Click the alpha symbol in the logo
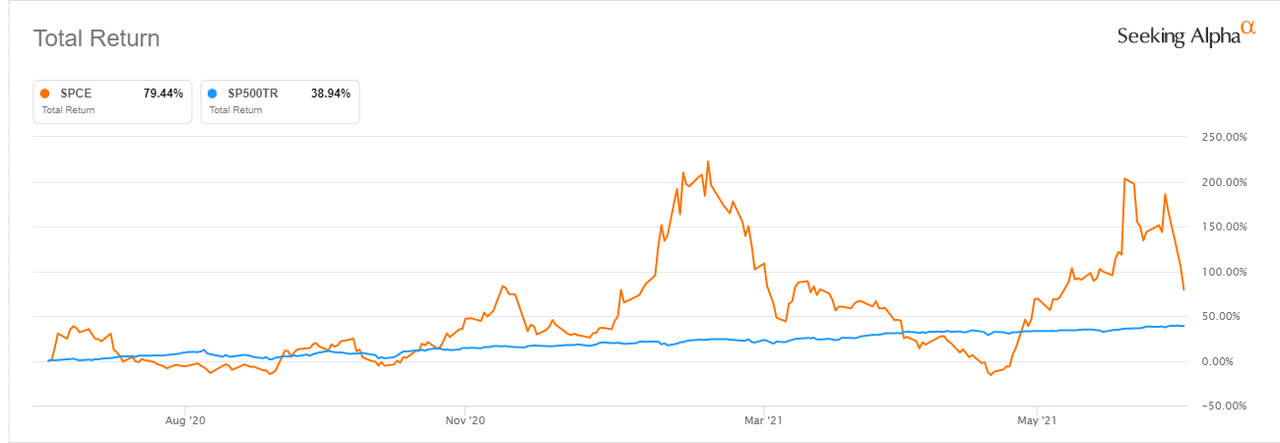Screen dimensions: 1280x443 1247,29
